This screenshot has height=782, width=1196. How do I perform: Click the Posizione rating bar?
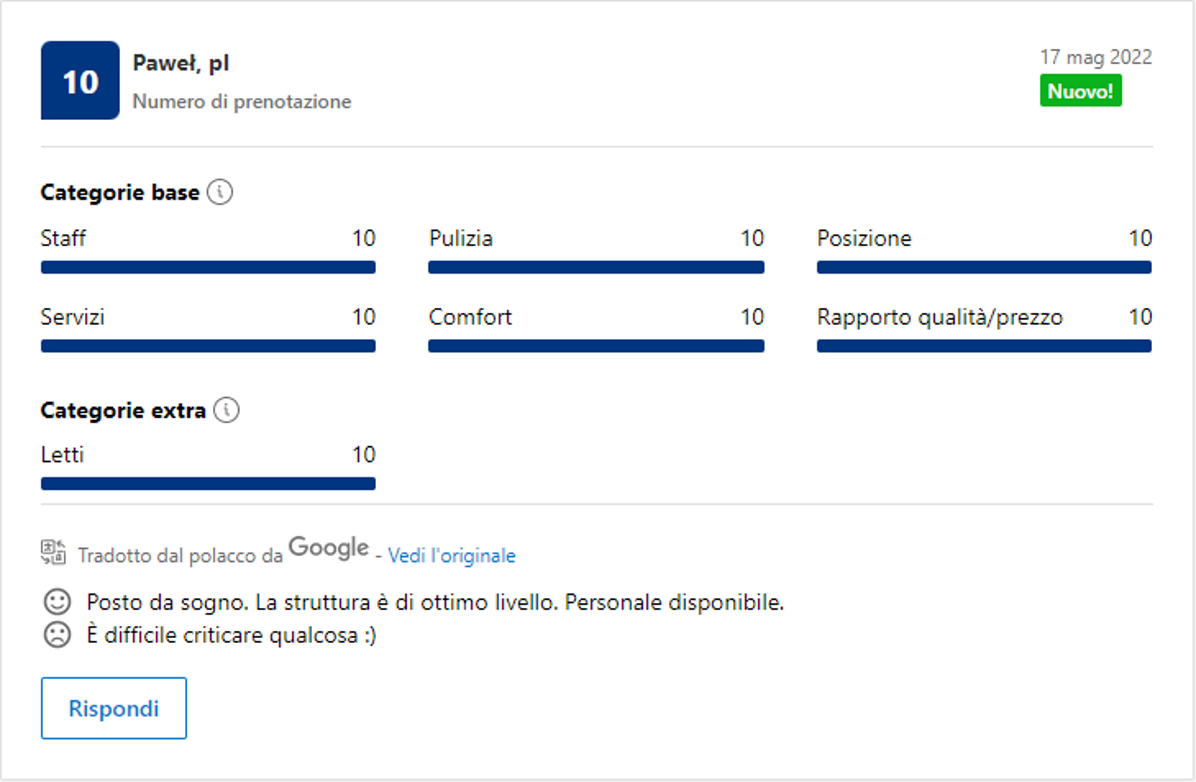[x=984, y=267]
